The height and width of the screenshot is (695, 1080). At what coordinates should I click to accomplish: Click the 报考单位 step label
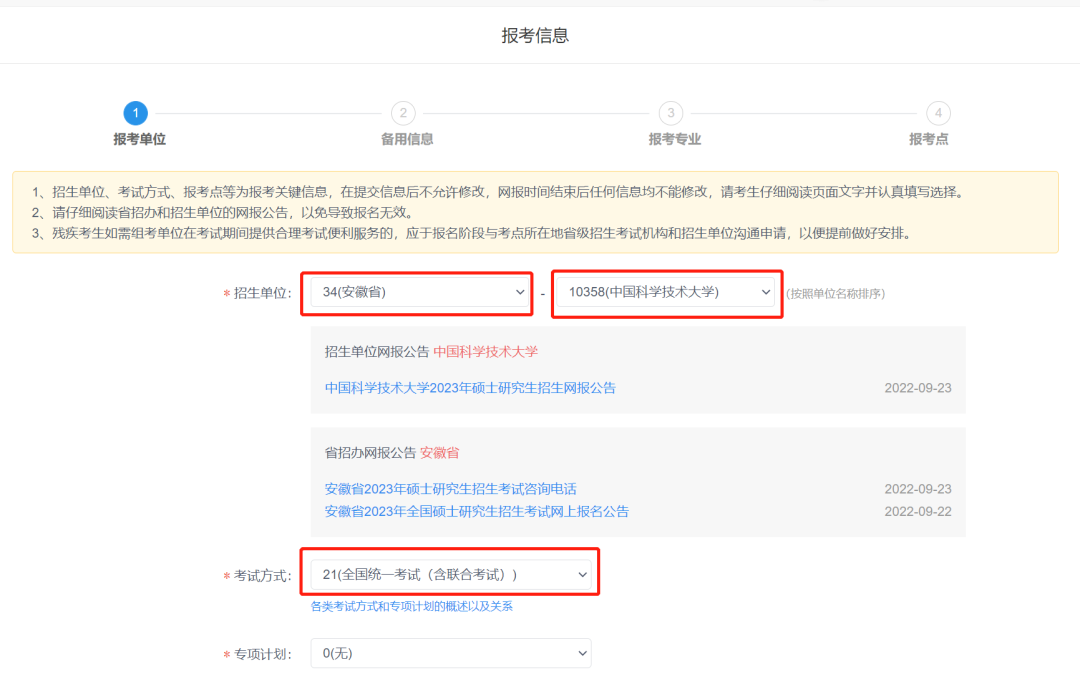(140, 139)
